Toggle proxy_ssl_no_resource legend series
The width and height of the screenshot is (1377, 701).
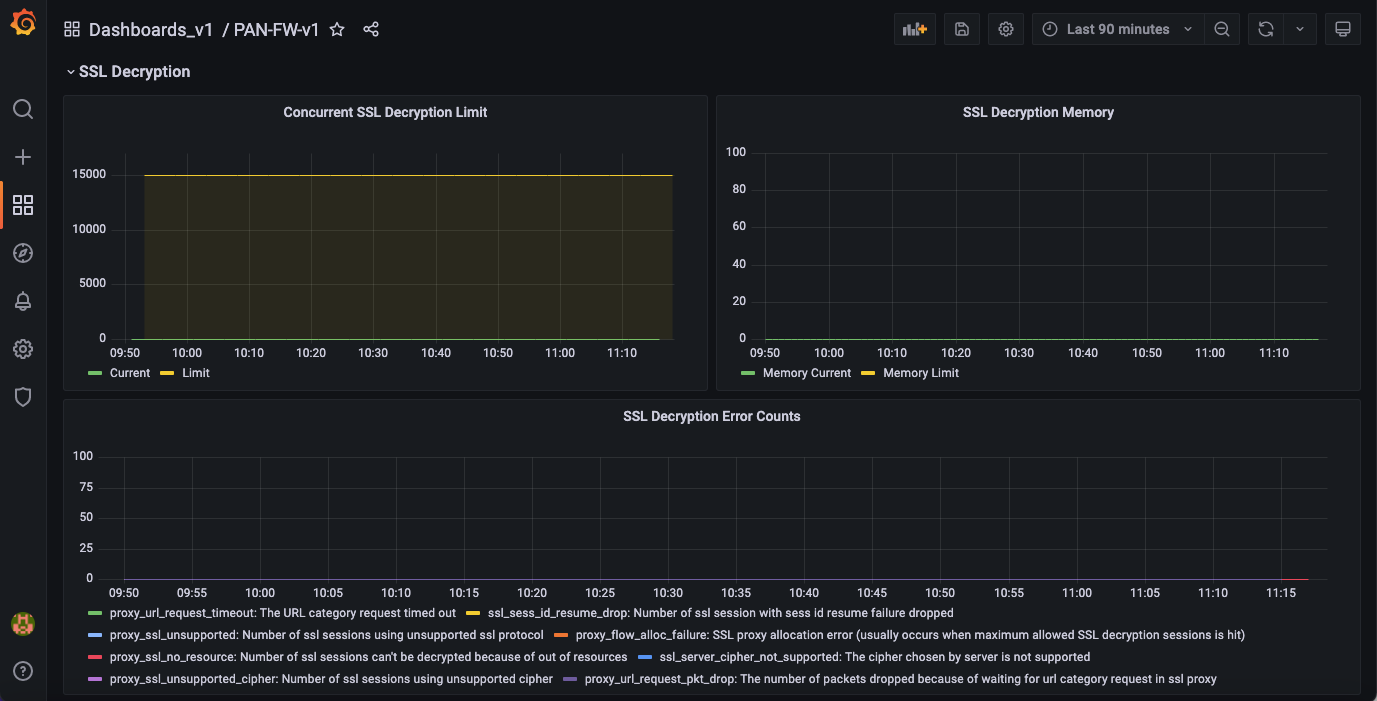[369, 657]
